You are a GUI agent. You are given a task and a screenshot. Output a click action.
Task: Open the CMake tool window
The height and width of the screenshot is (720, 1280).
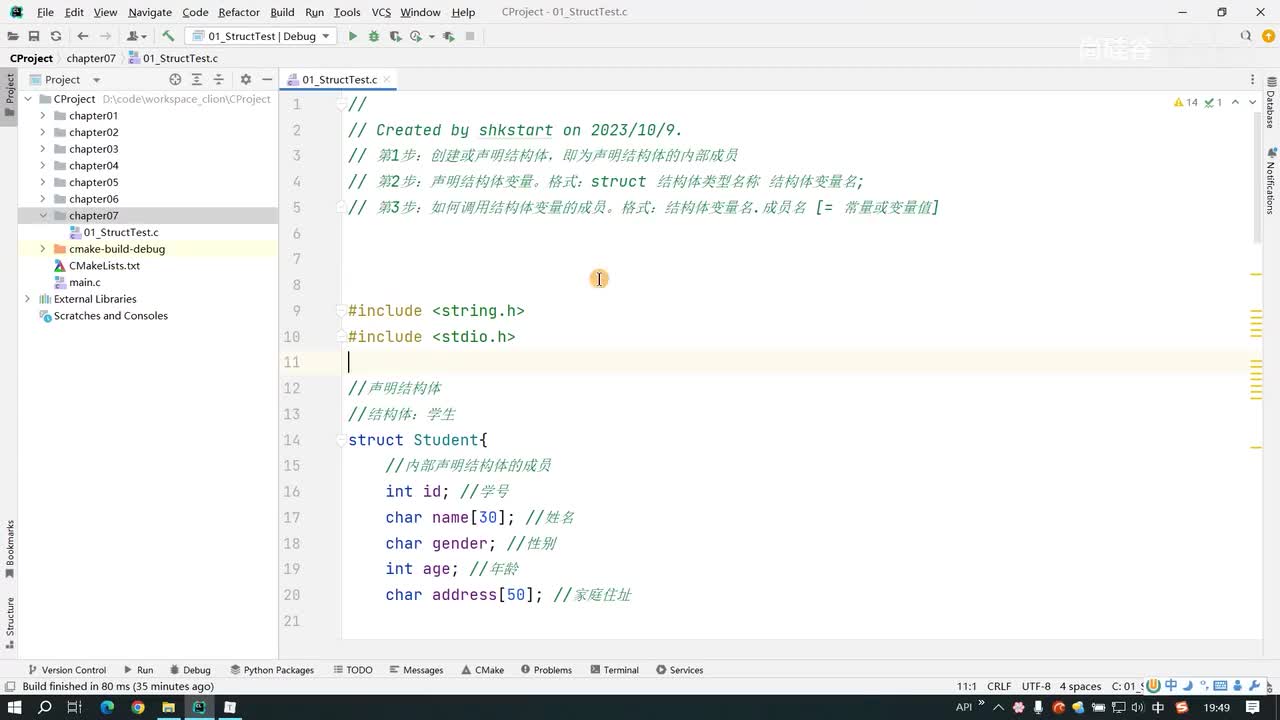tap(482, 670)
